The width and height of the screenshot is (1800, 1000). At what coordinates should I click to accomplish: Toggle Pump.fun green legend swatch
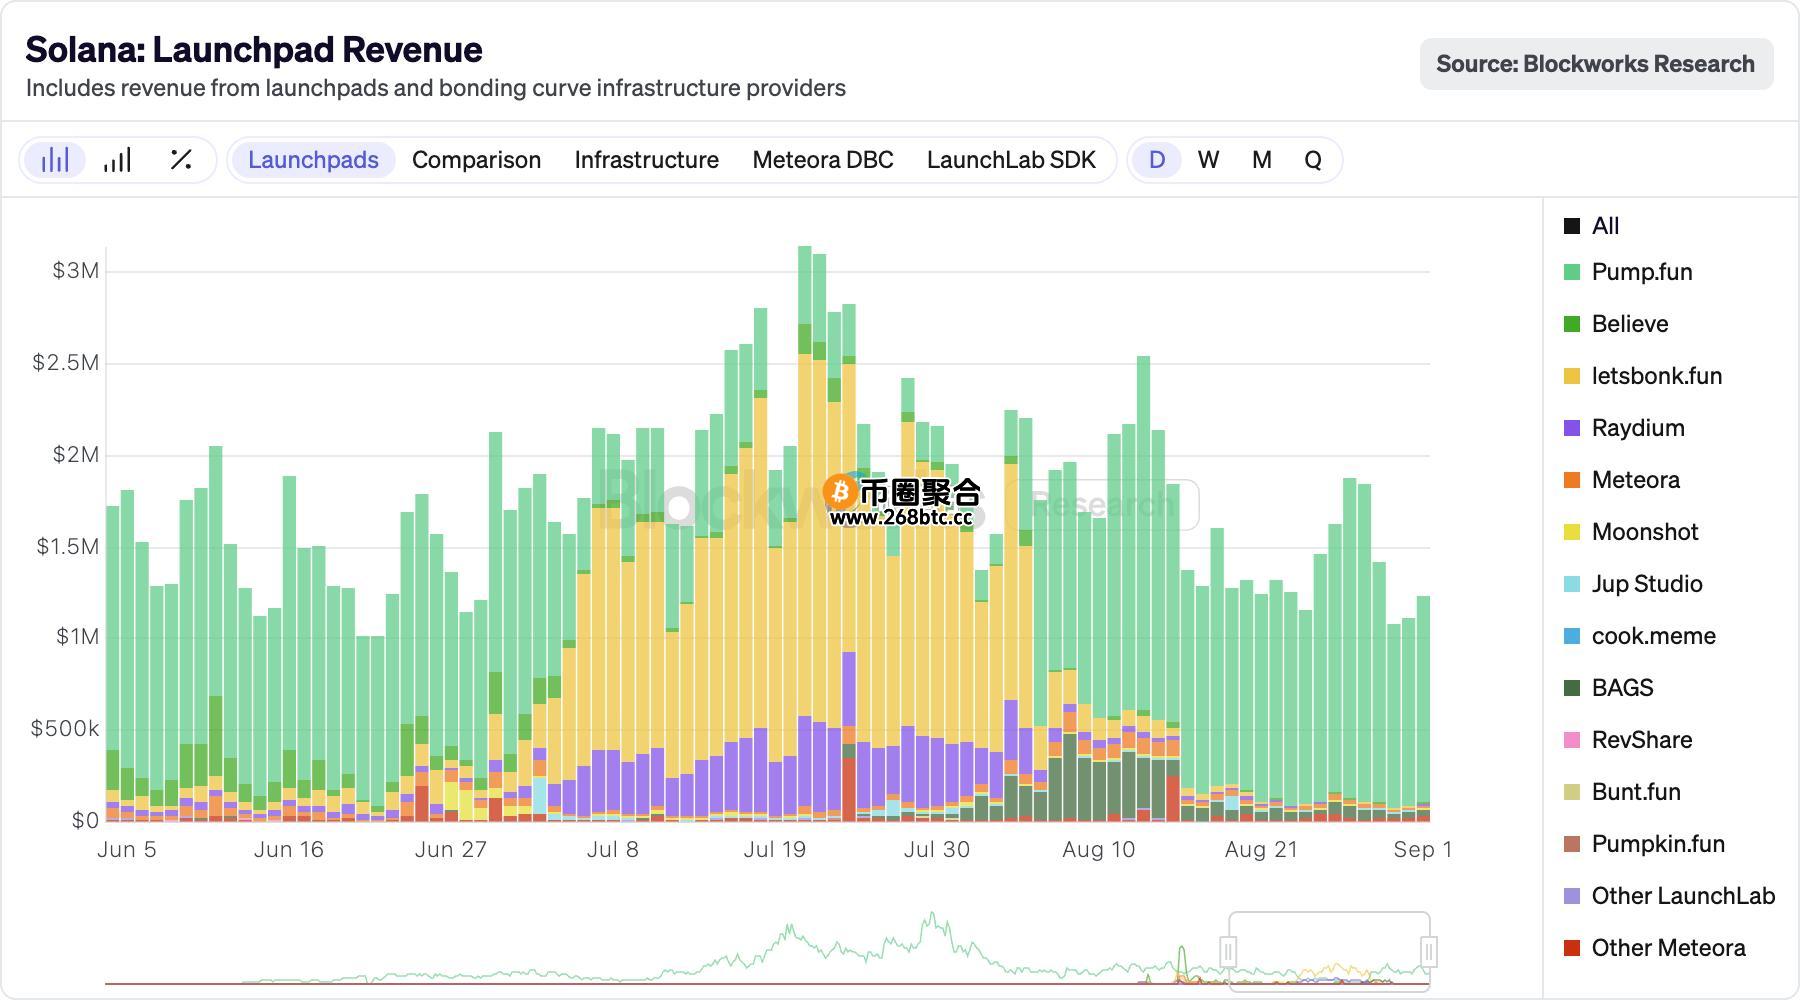tap(1572, 272)
